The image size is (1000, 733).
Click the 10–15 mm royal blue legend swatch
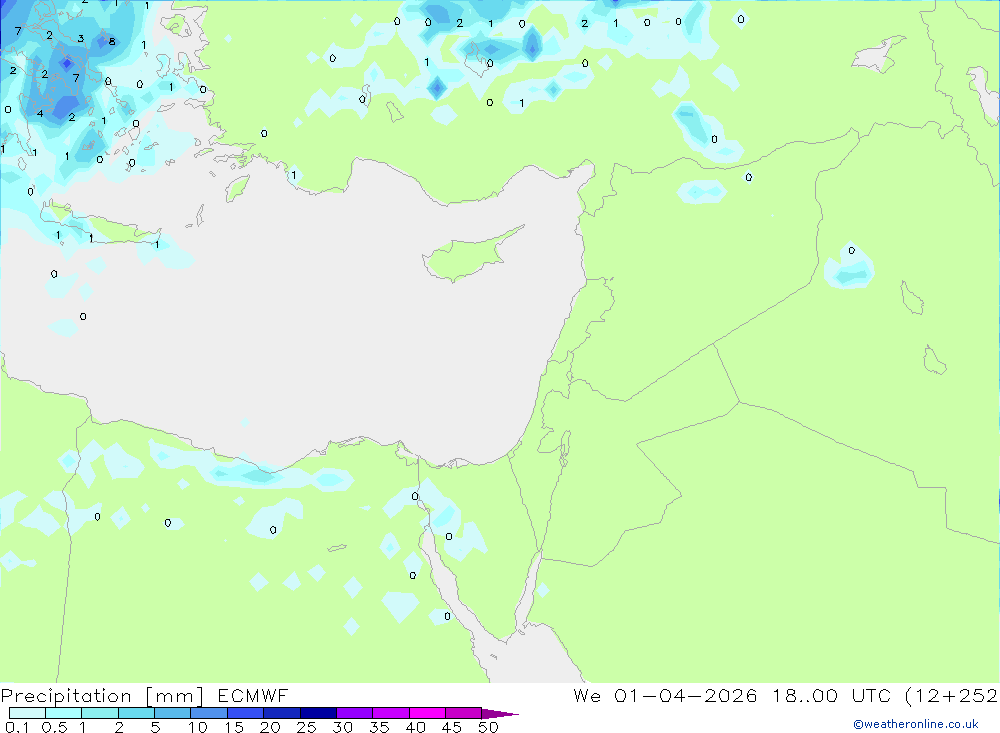click(x=209, y=713)
